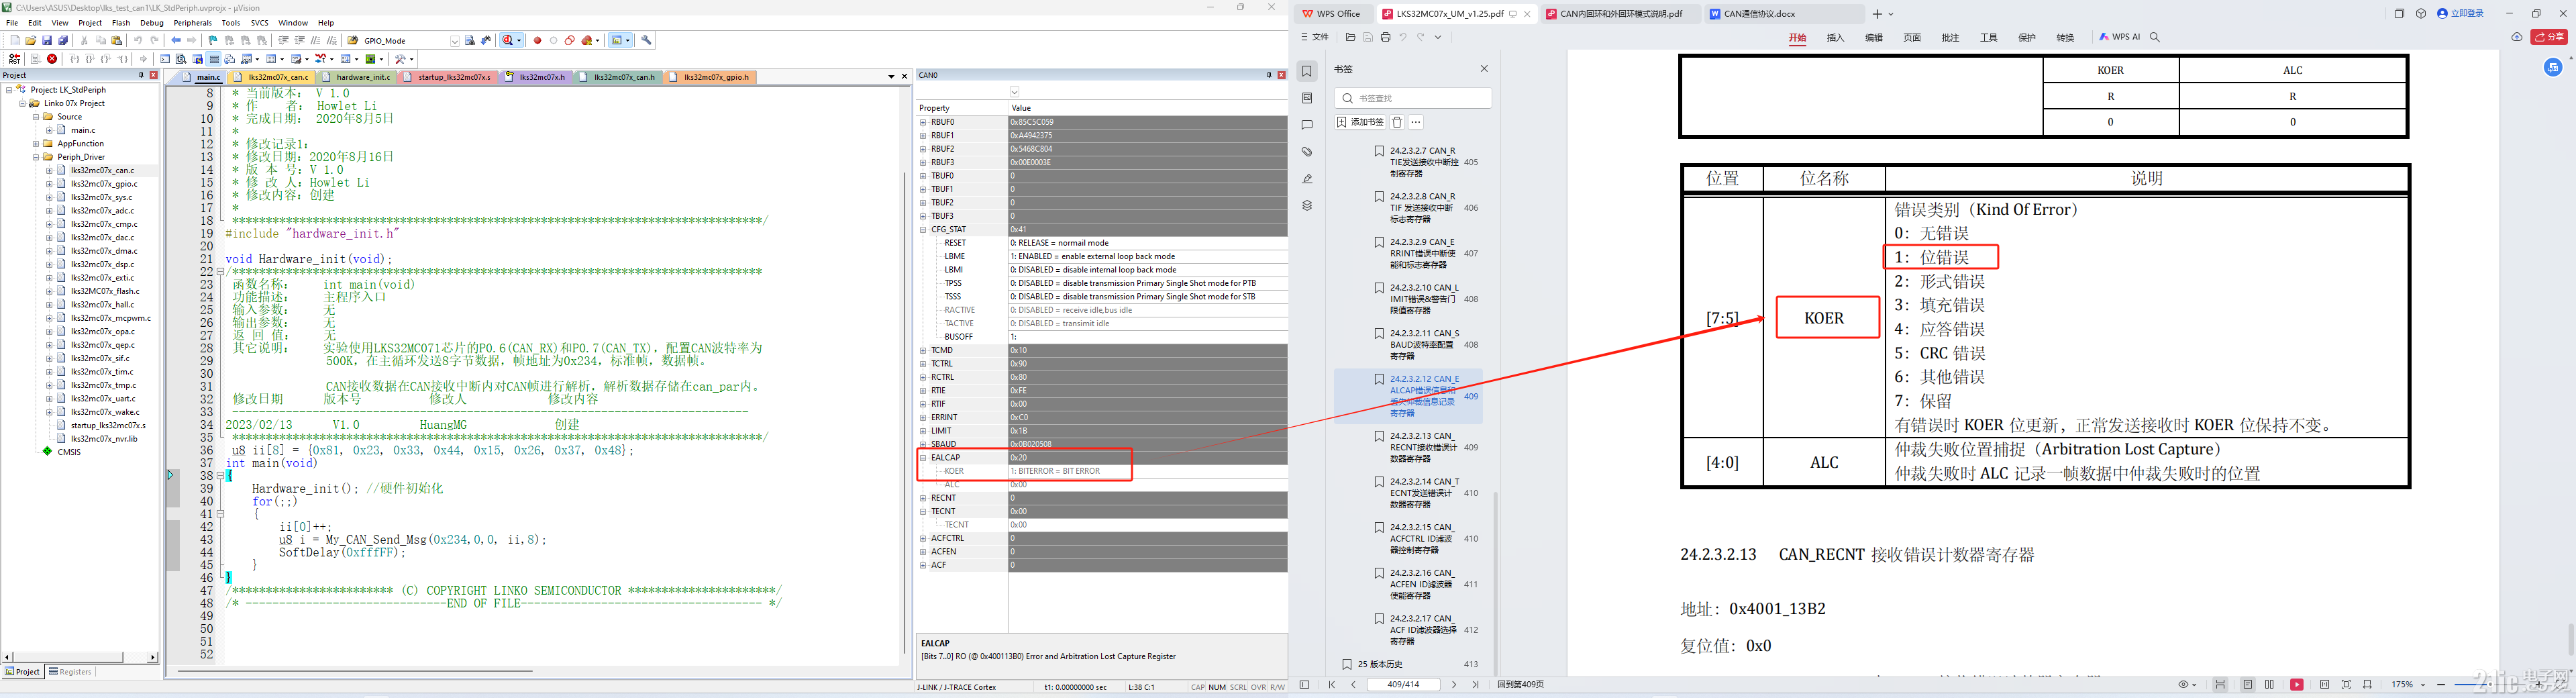Click the Show Next Statement arrow icon
The width and height of the screenshot is (2576, 698).
tap(143, 59)
